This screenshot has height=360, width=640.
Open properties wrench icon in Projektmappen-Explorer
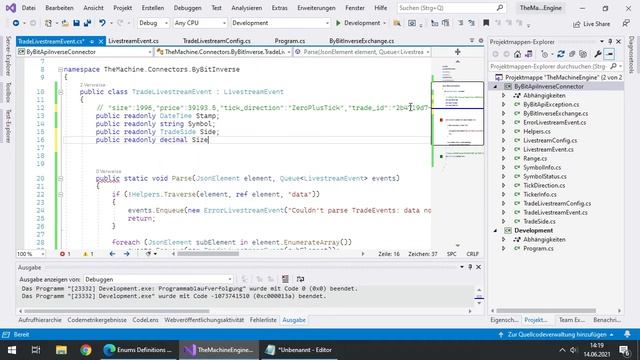598,54
